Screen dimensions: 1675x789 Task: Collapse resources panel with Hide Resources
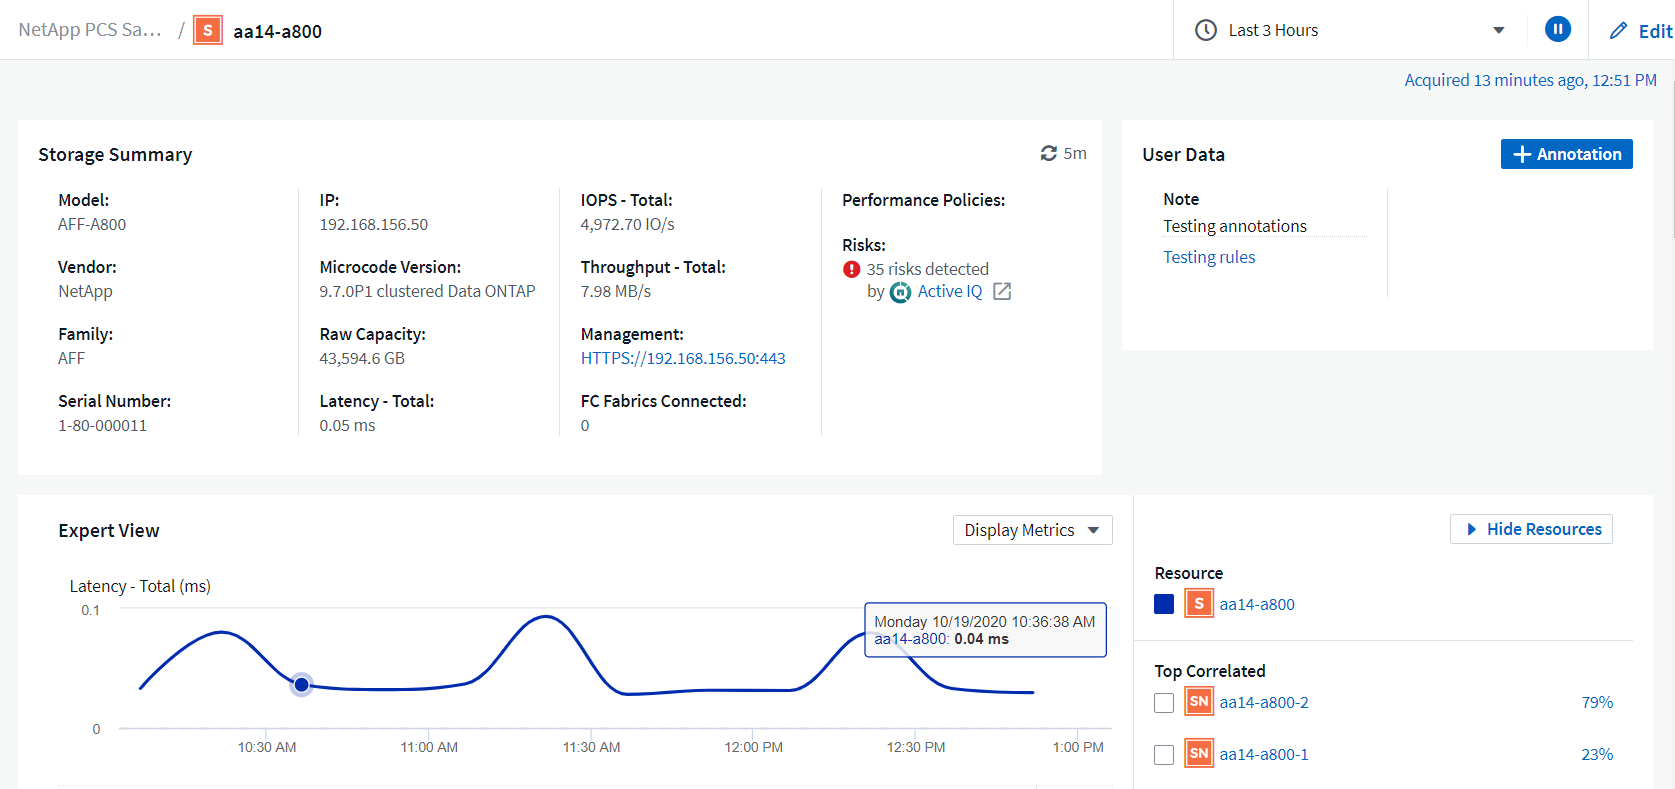pyautogui.click(x=1531, y=529)
